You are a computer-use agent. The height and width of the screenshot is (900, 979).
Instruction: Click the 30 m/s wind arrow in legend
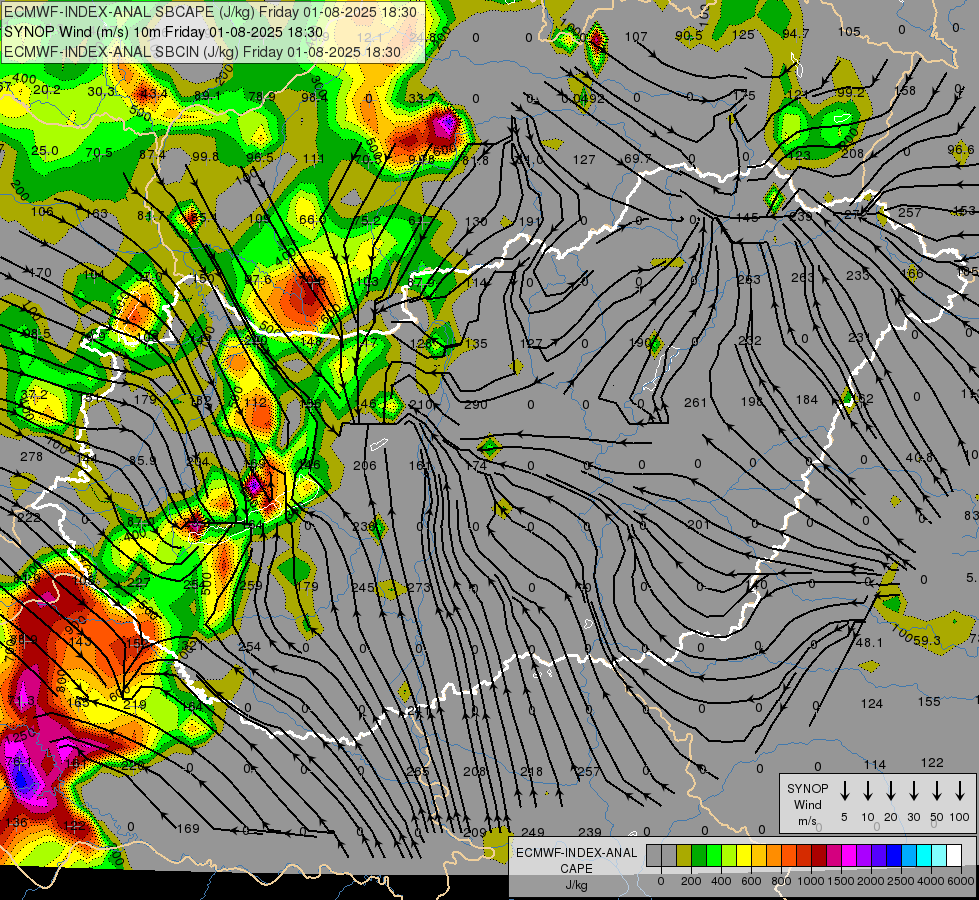913,791
